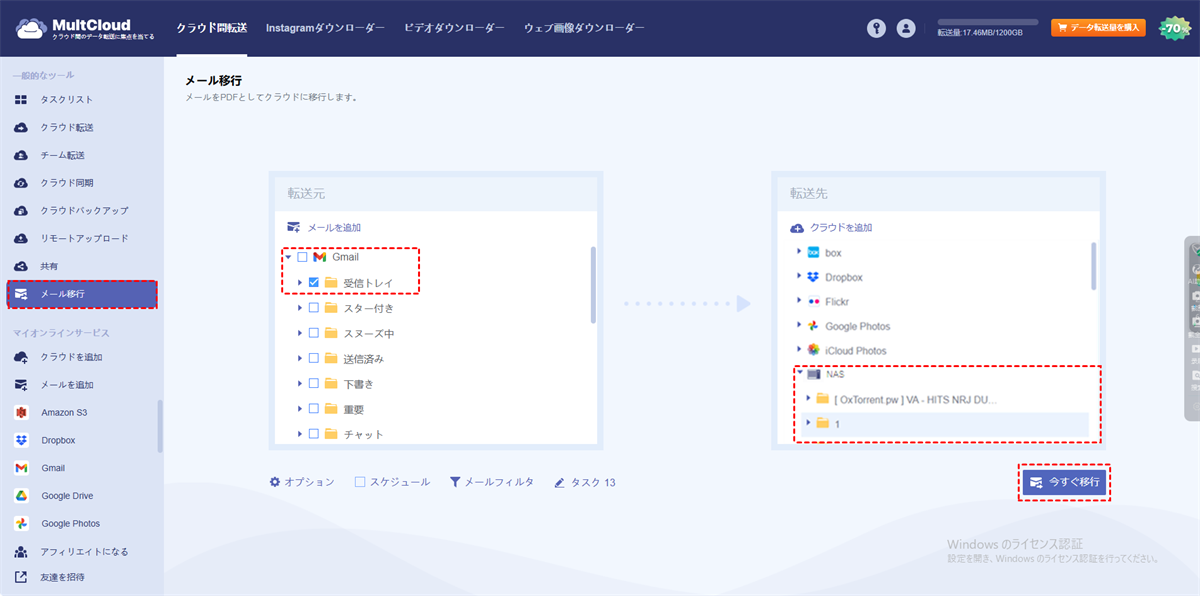Expand the 送信済み folder arrow

click(300, 358)
